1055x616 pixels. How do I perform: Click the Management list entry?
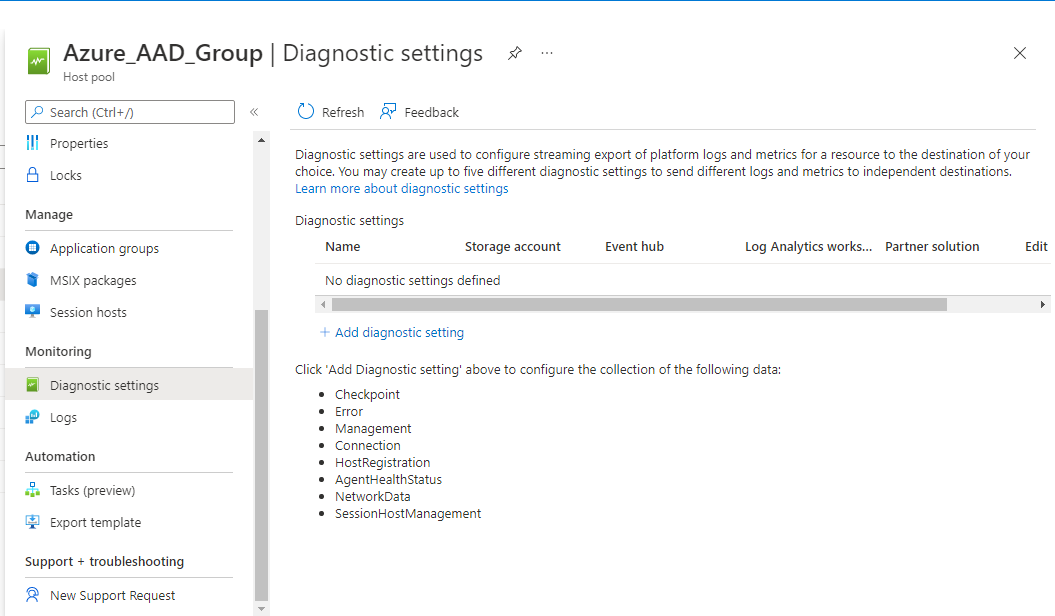[x=373, y=428]
